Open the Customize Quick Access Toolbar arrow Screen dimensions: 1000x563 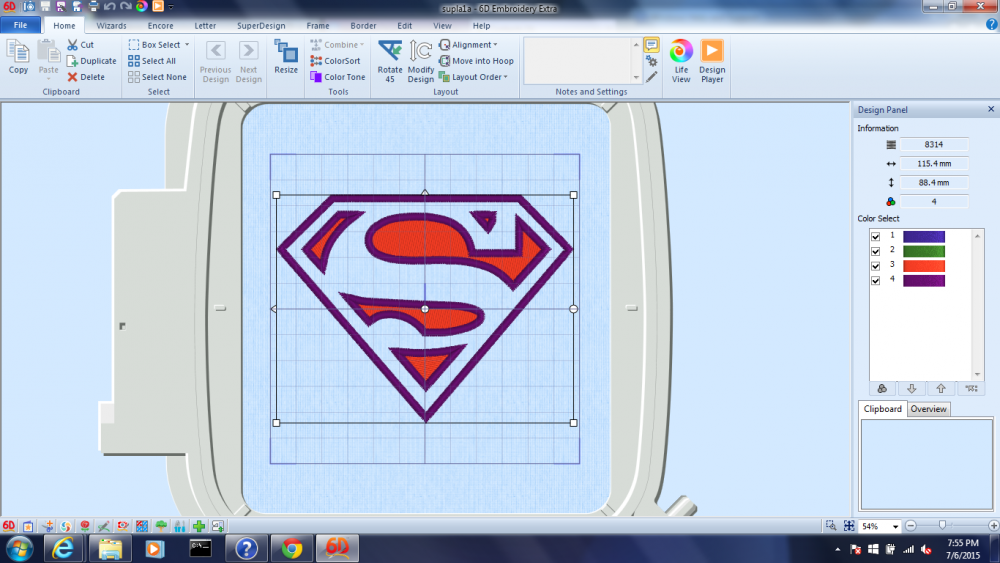point(171,6)
